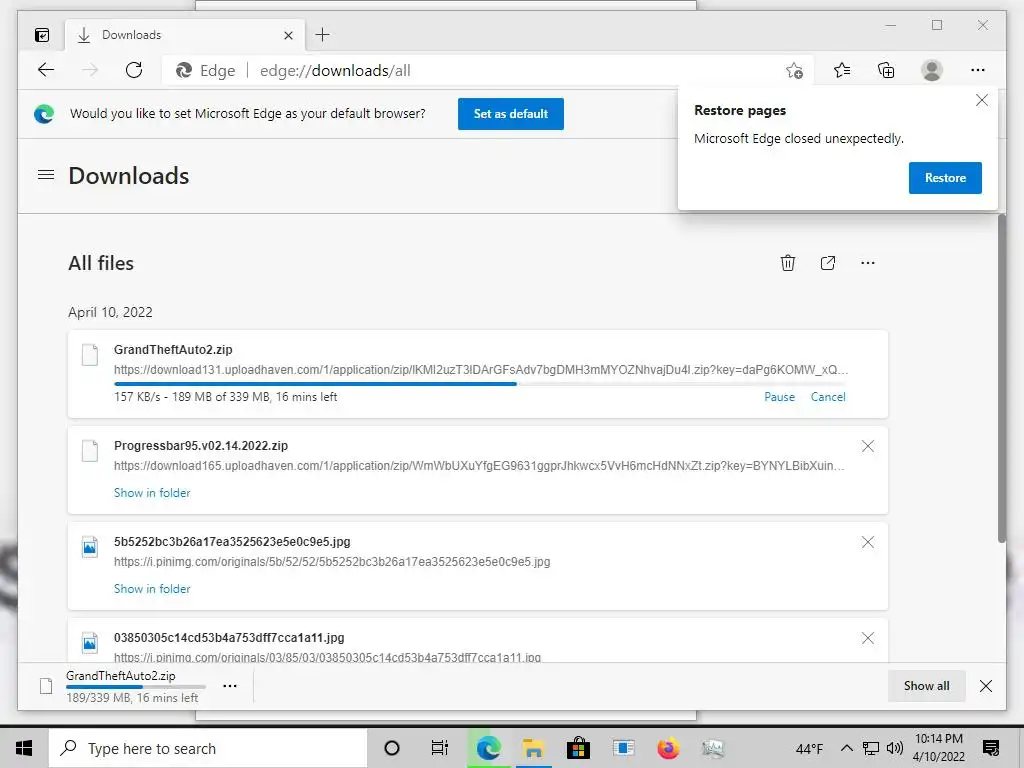Image resolution: width=1024 pixels, height=768 pixels.
Task: Show hidden system tray icons
Action: point(846,748)
